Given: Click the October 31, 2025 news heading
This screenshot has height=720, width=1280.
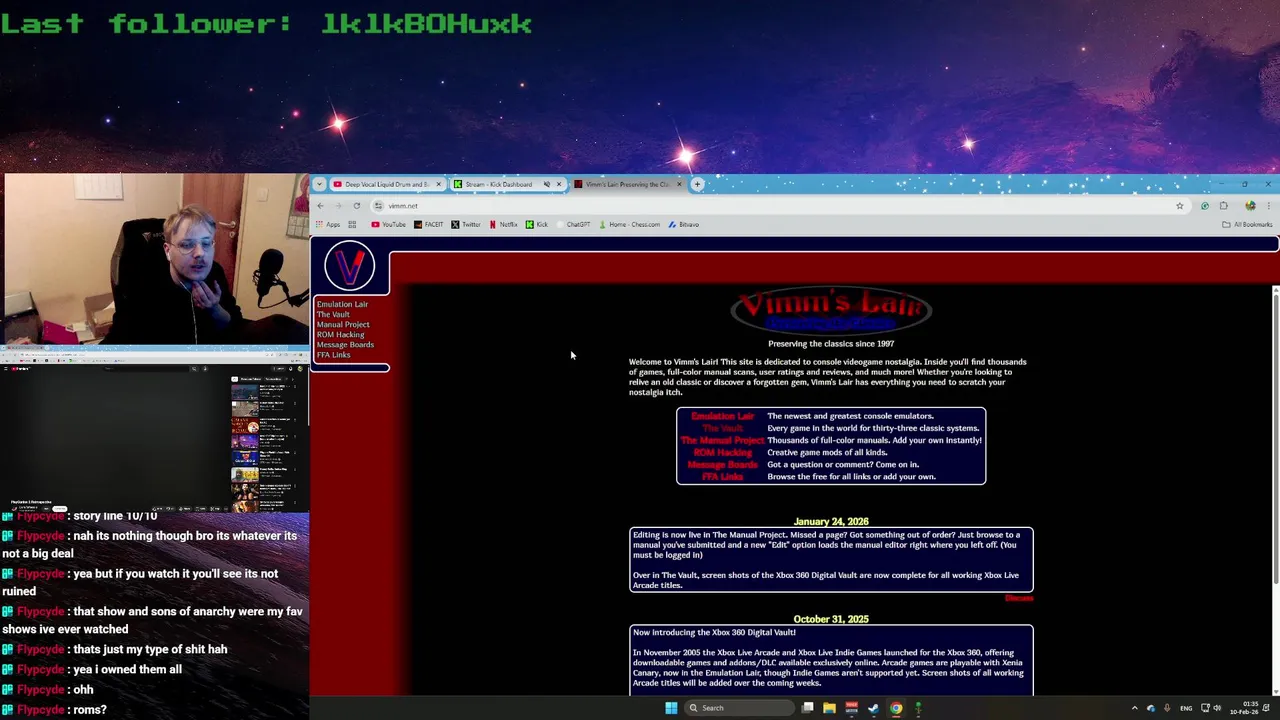Looking at the screenshot, I should (x=831, y=619).
